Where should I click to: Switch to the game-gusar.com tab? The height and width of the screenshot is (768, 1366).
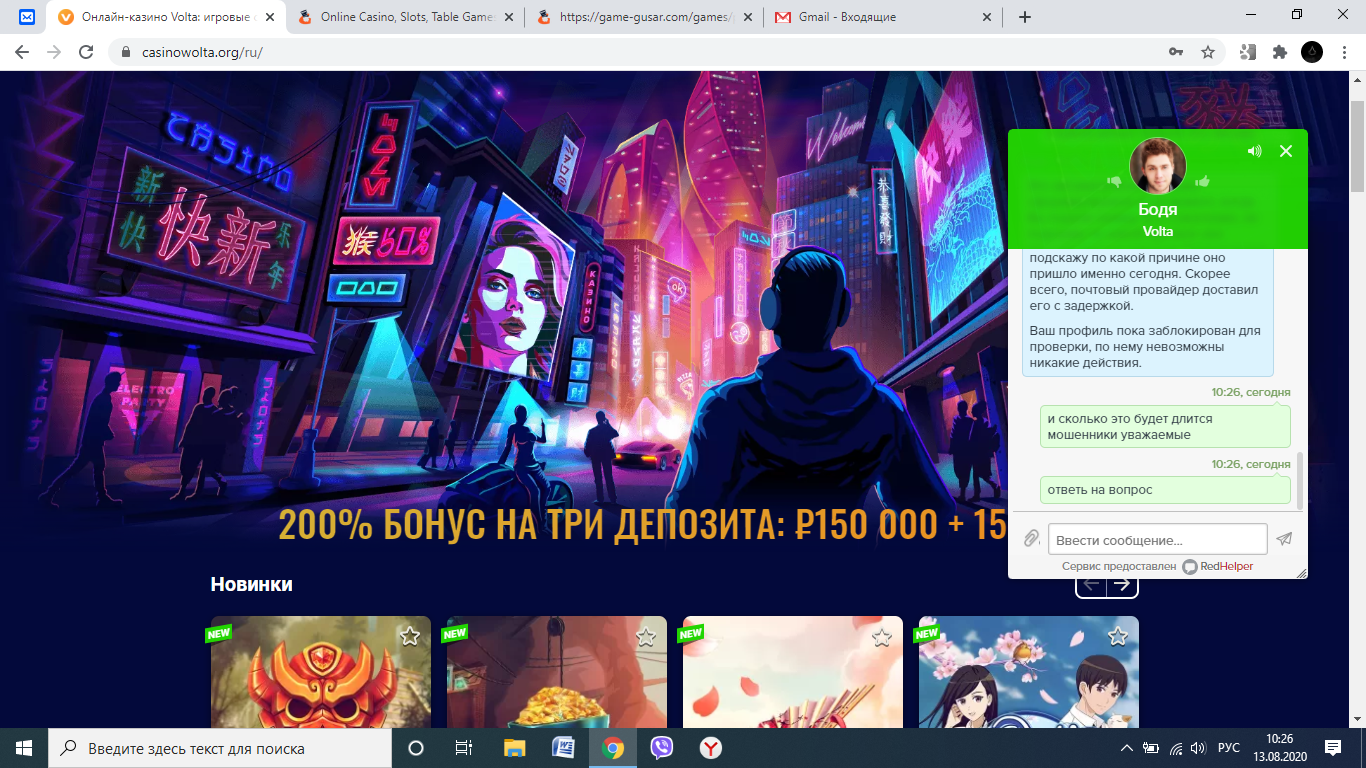[x=644, y=17]
